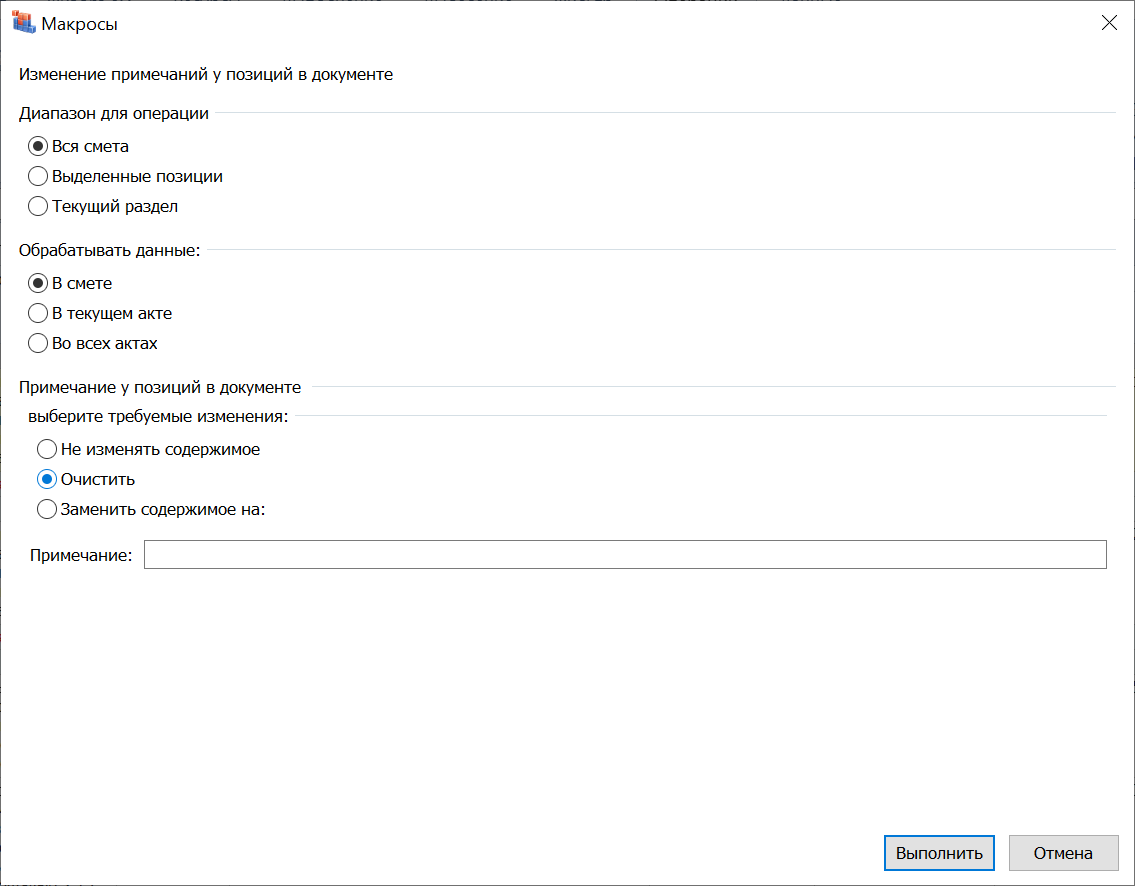Image resolution: width=1135 pixels, height=886 pixels.
Task: Choose the "Очистить" radio button
Action: [x=47, y=479]
